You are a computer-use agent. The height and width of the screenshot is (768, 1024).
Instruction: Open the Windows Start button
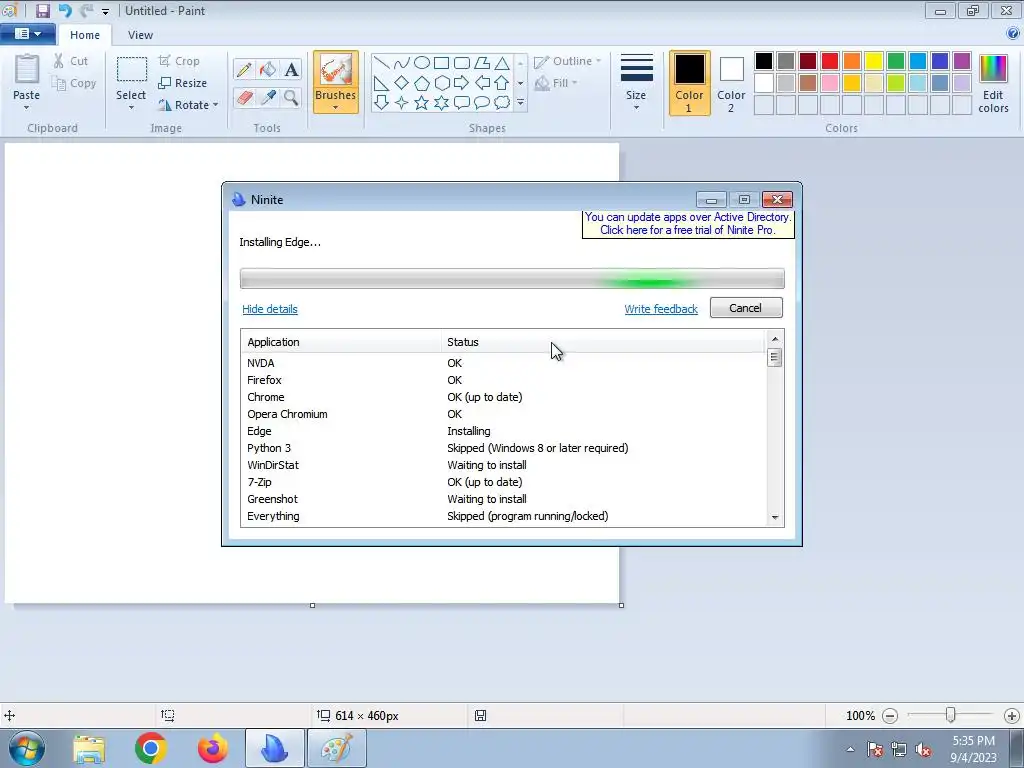tap(27, 748)
